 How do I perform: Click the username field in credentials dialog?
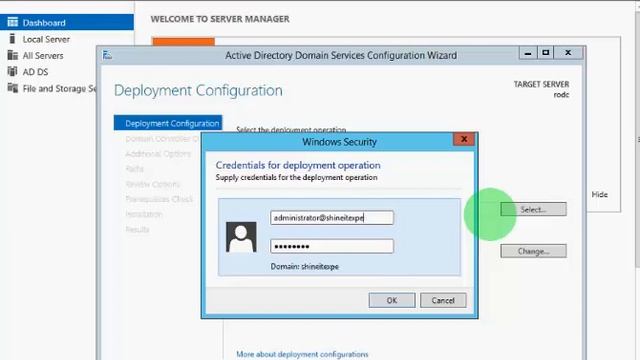click(332, 218)
